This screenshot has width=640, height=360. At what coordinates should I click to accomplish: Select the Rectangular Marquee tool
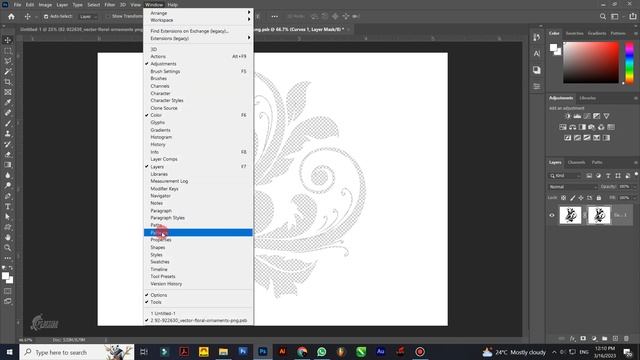pyautogui.click(x=8, y=51)
